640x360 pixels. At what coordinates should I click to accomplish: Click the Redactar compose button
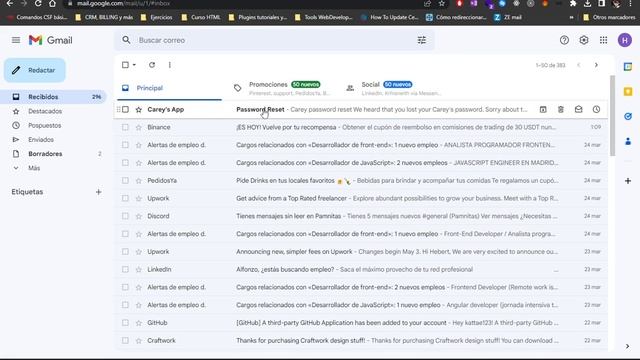coord(35,70)
